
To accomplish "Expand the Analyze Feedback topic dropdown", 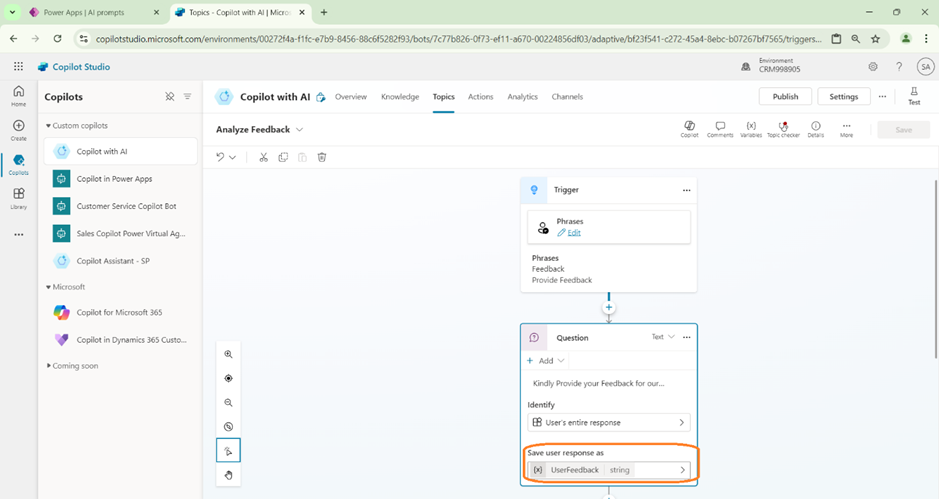I will [x=300, y=130].
